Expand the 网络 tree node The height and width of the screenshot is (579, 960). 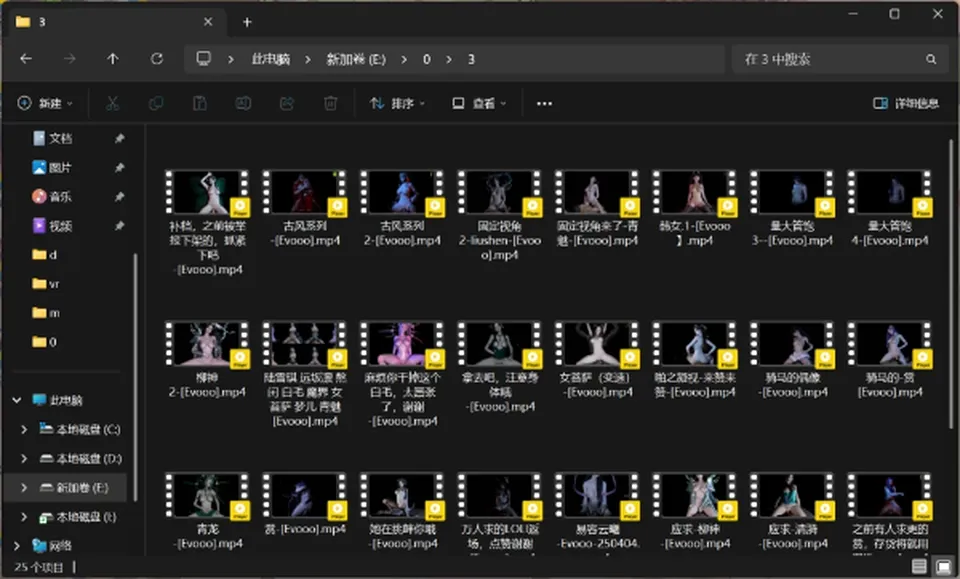(x=17, y=545)
